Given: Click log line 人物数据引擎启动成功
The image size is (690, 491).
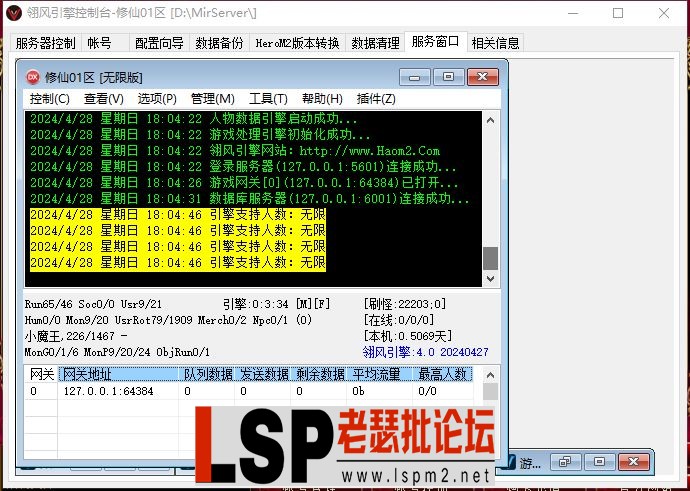Looking at the screenshot, I should (x=194, y=119).
